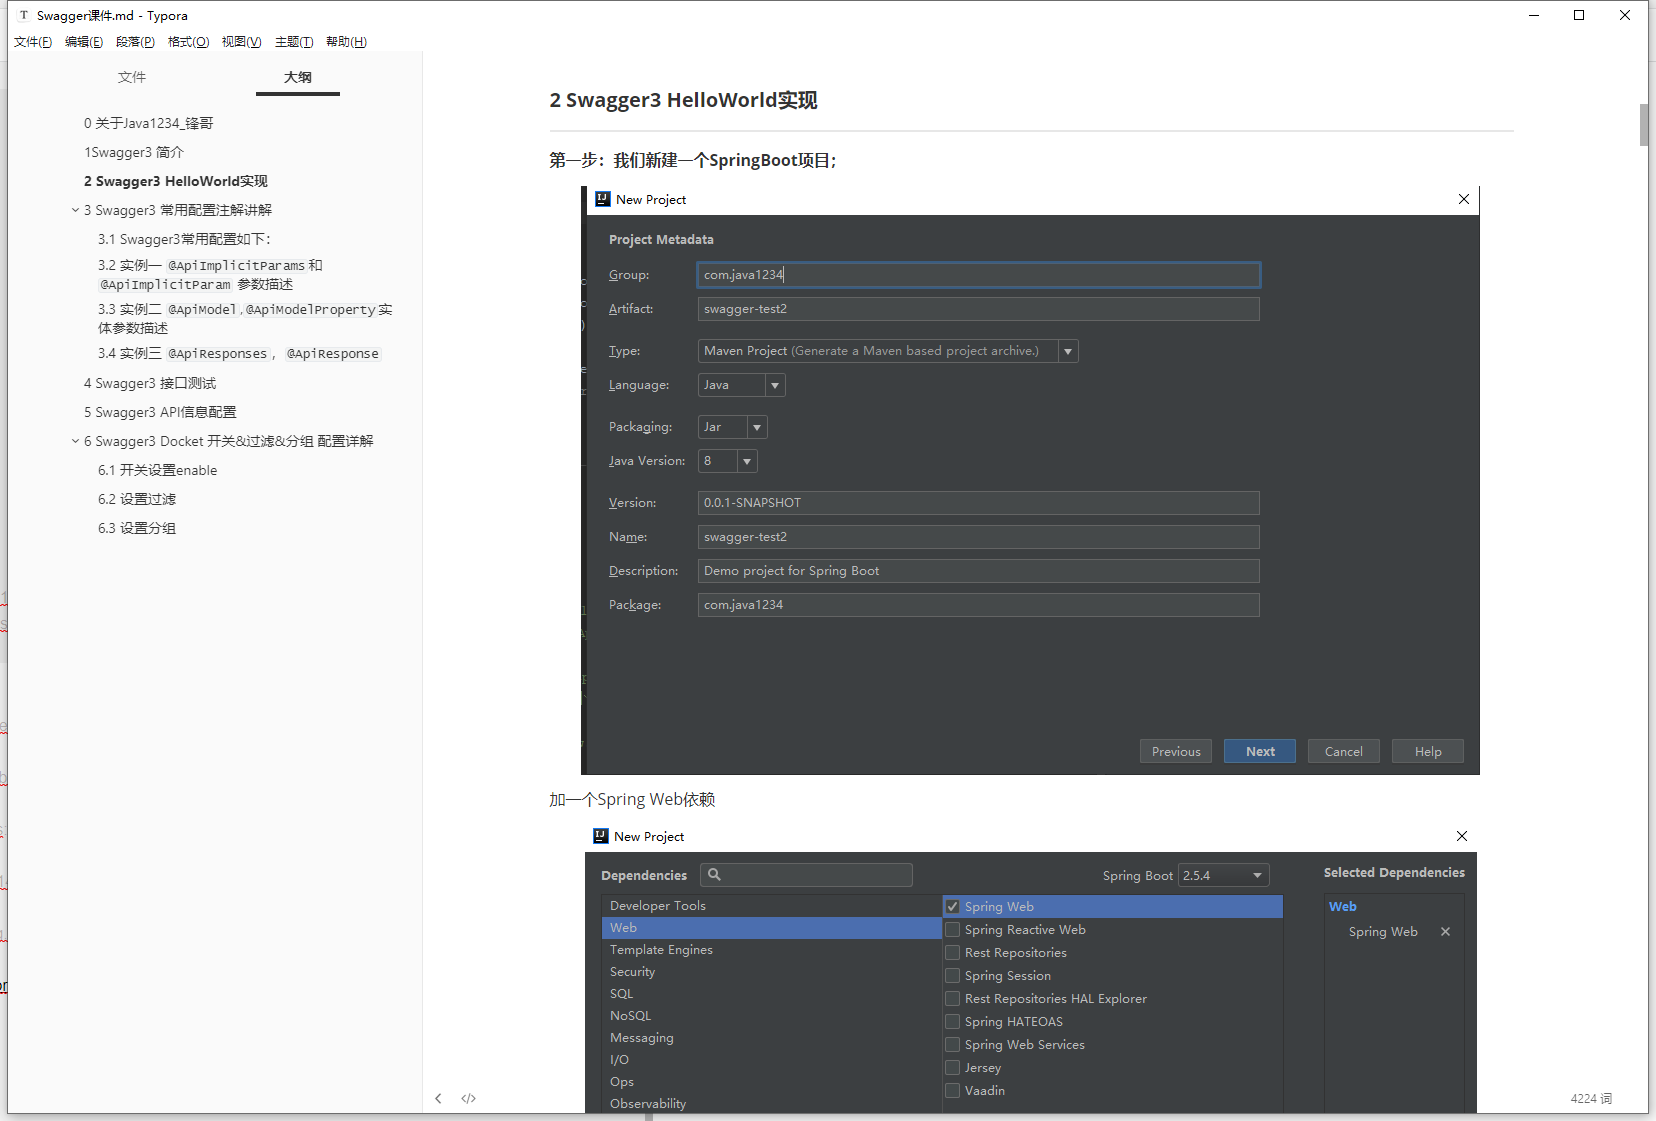Image resolution: width=1656 pixels, height=1121 pixels.
Task: Click the Next button
Action: click(x=1260, y=751)
